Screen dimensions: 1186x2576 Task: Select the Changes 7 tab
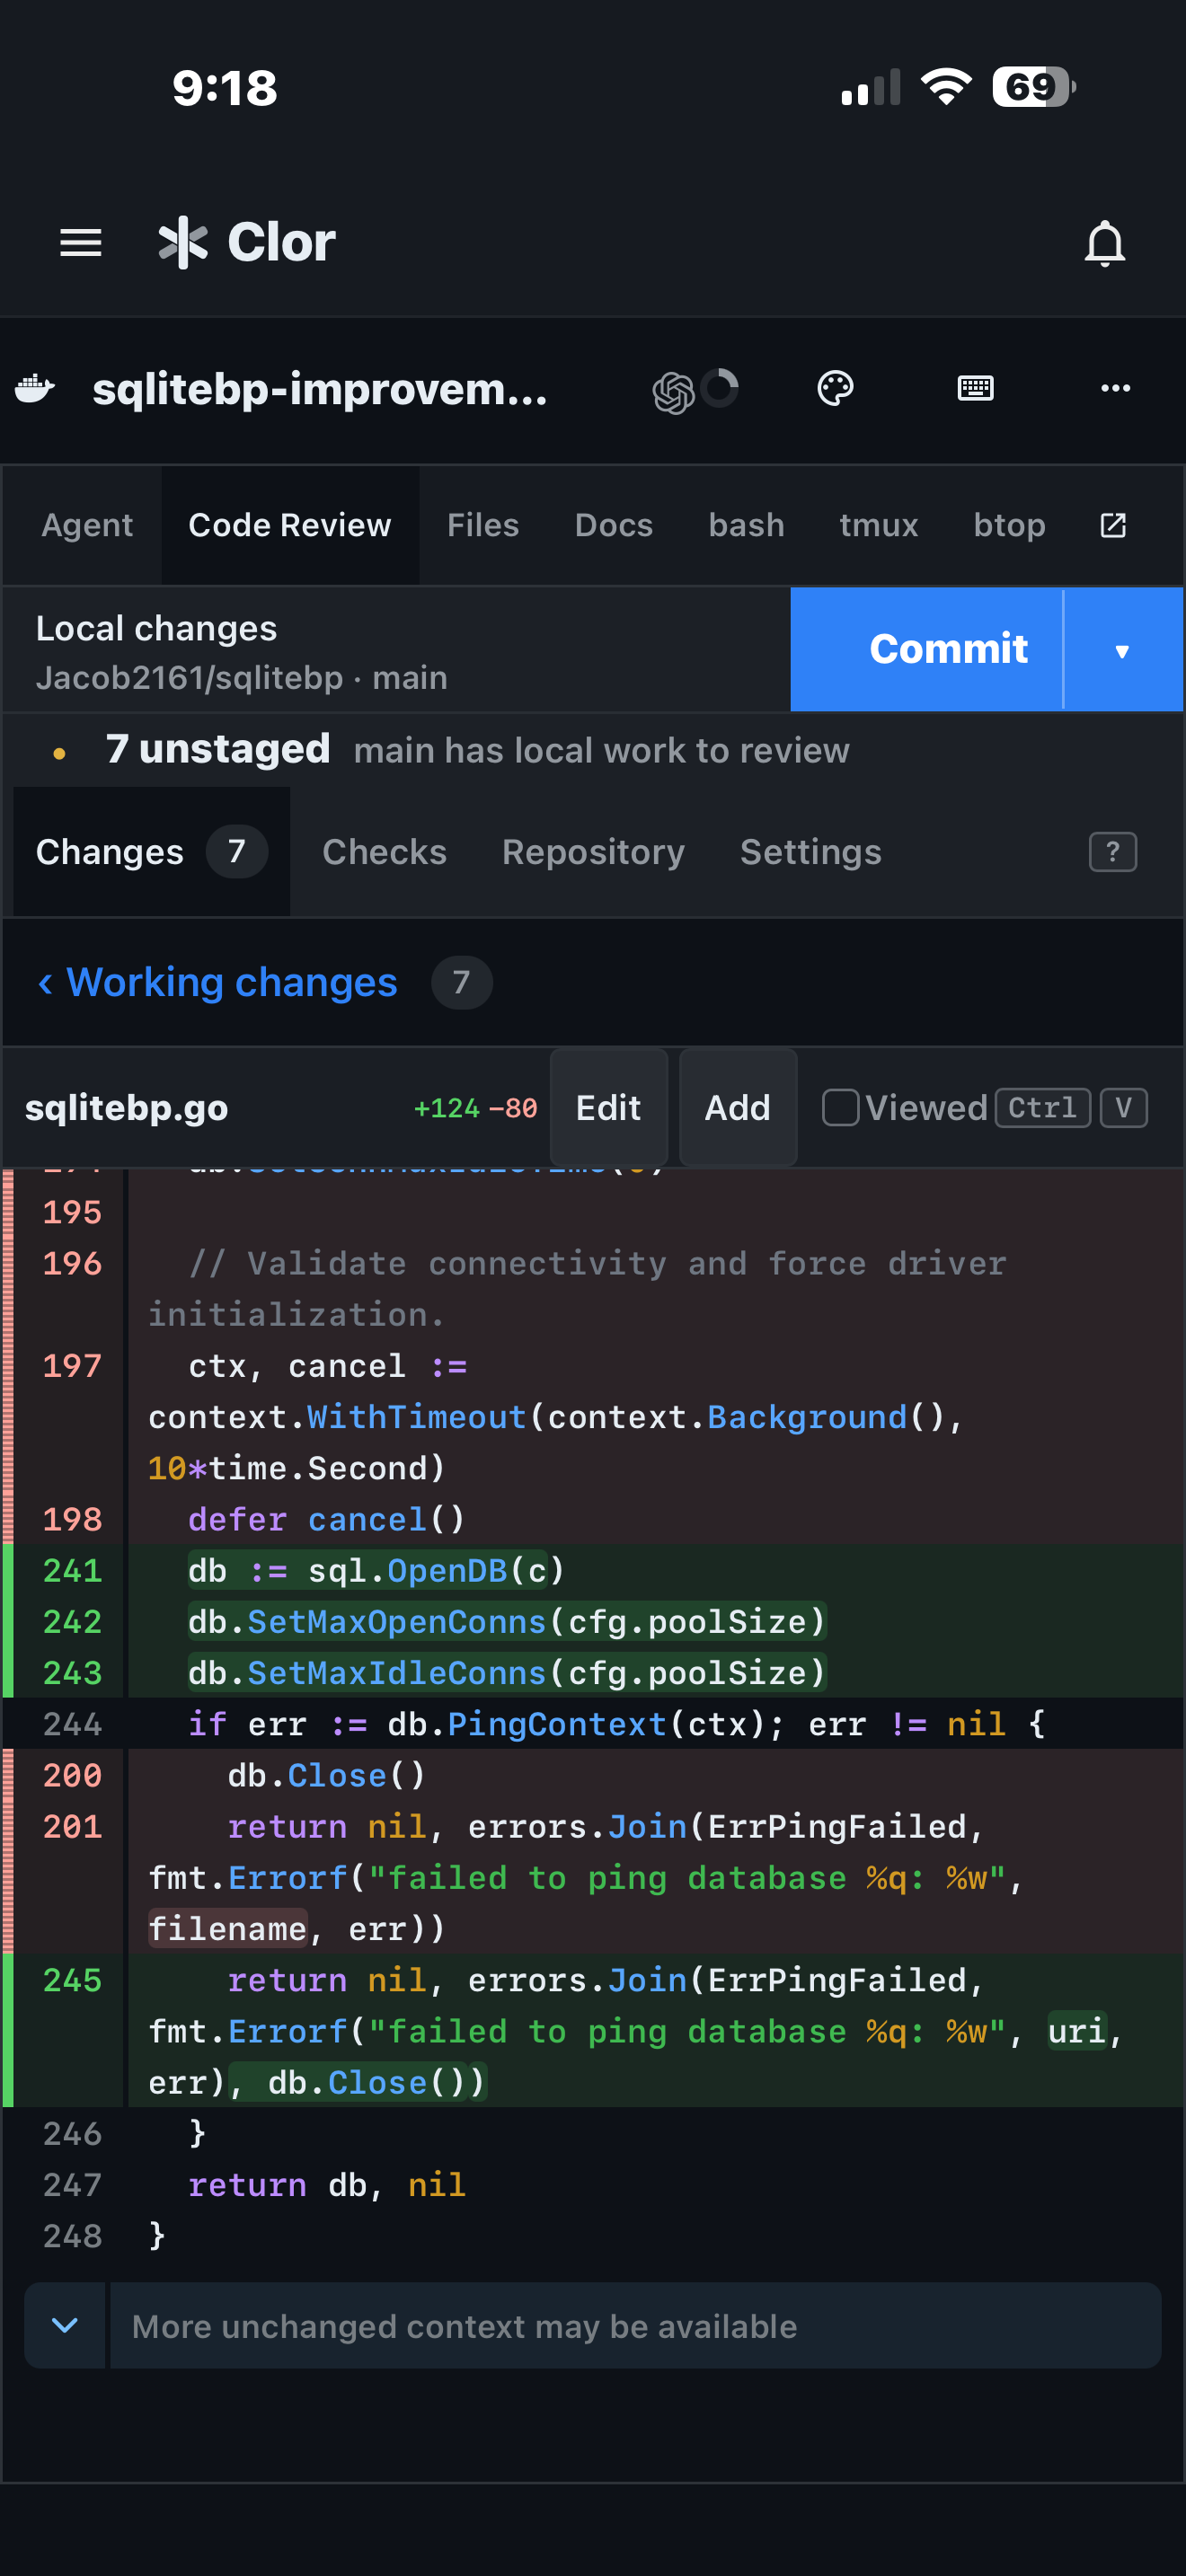point(152,852)
